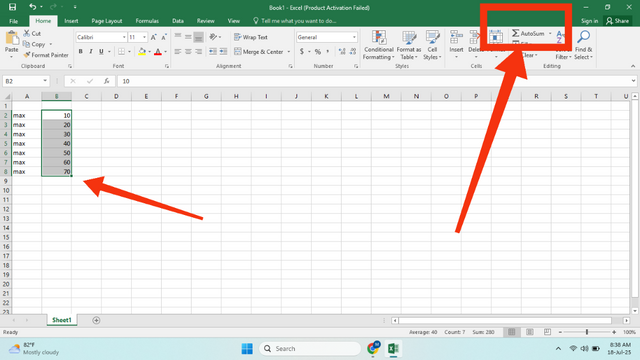
Task: Open the Name Box dropdown showing B2
Action: [x=45, y=81]
